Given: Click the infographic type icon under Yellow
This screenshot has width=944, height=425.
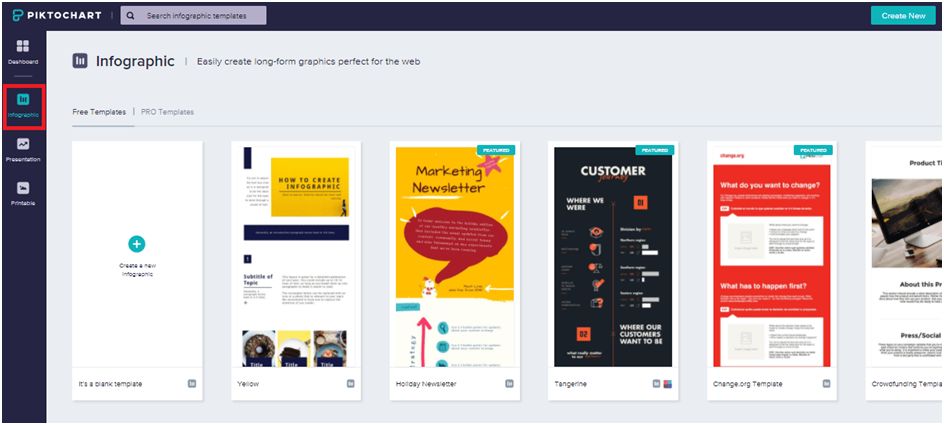Looking at the screenshot, I should 351,383.
